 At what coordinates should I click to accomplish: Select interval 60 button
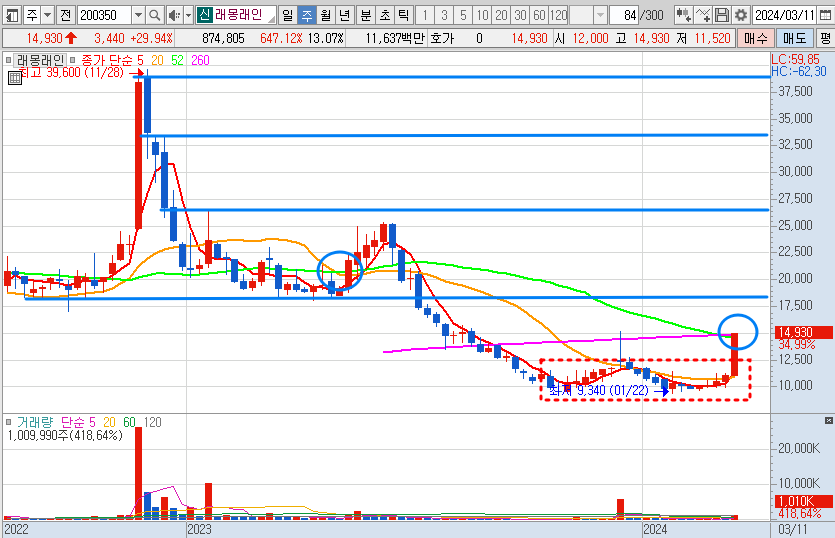[539, 15]
